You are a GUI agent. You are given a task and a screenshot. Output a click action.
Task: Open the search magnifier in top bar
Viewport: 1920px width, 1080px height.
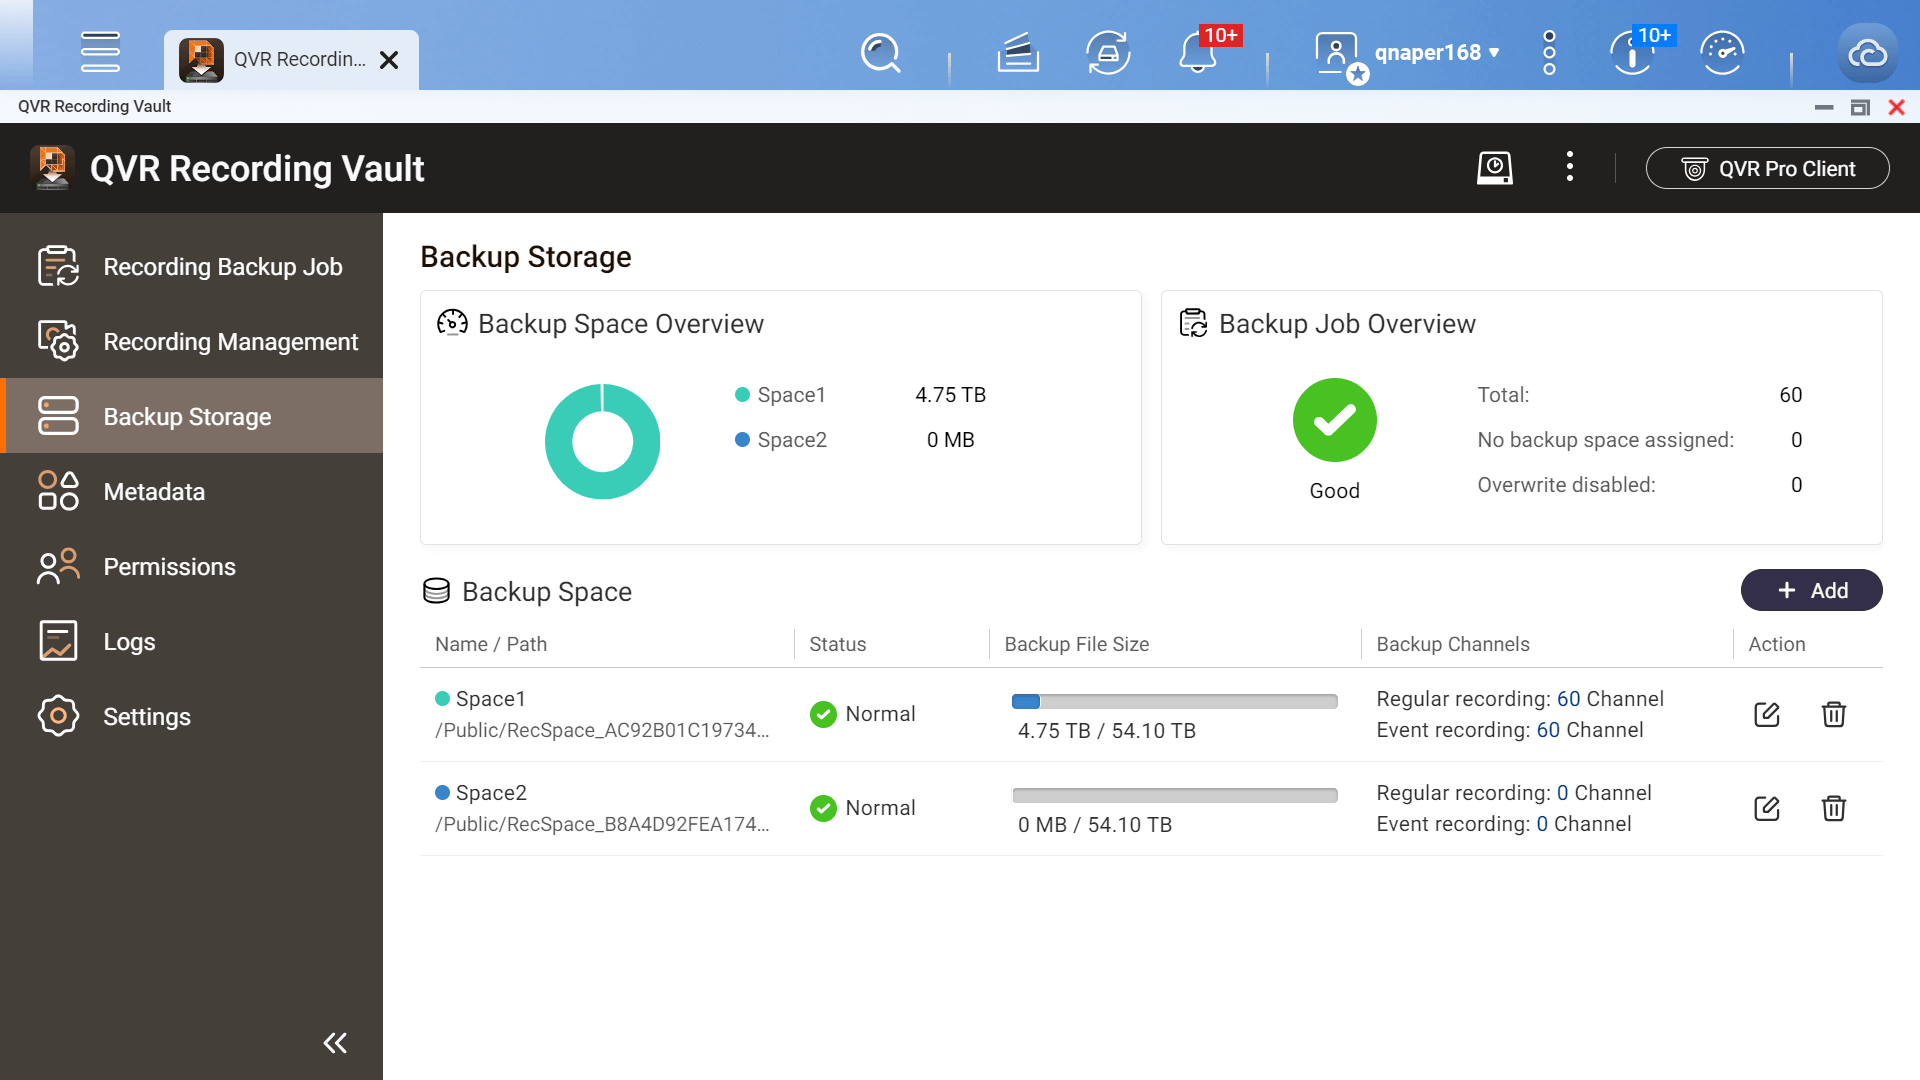pos(880,53)
